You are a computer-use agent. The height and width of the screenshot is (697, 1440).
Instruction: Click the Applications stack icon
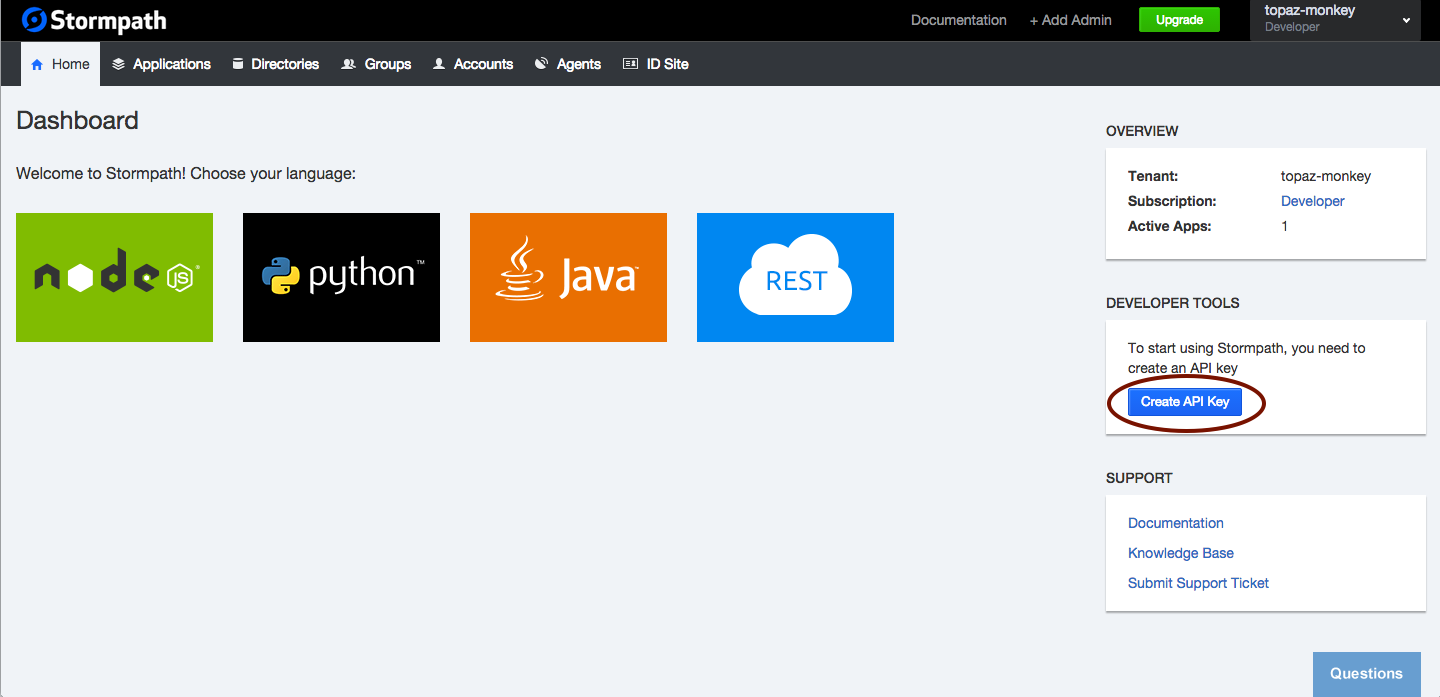coord(118,64)
